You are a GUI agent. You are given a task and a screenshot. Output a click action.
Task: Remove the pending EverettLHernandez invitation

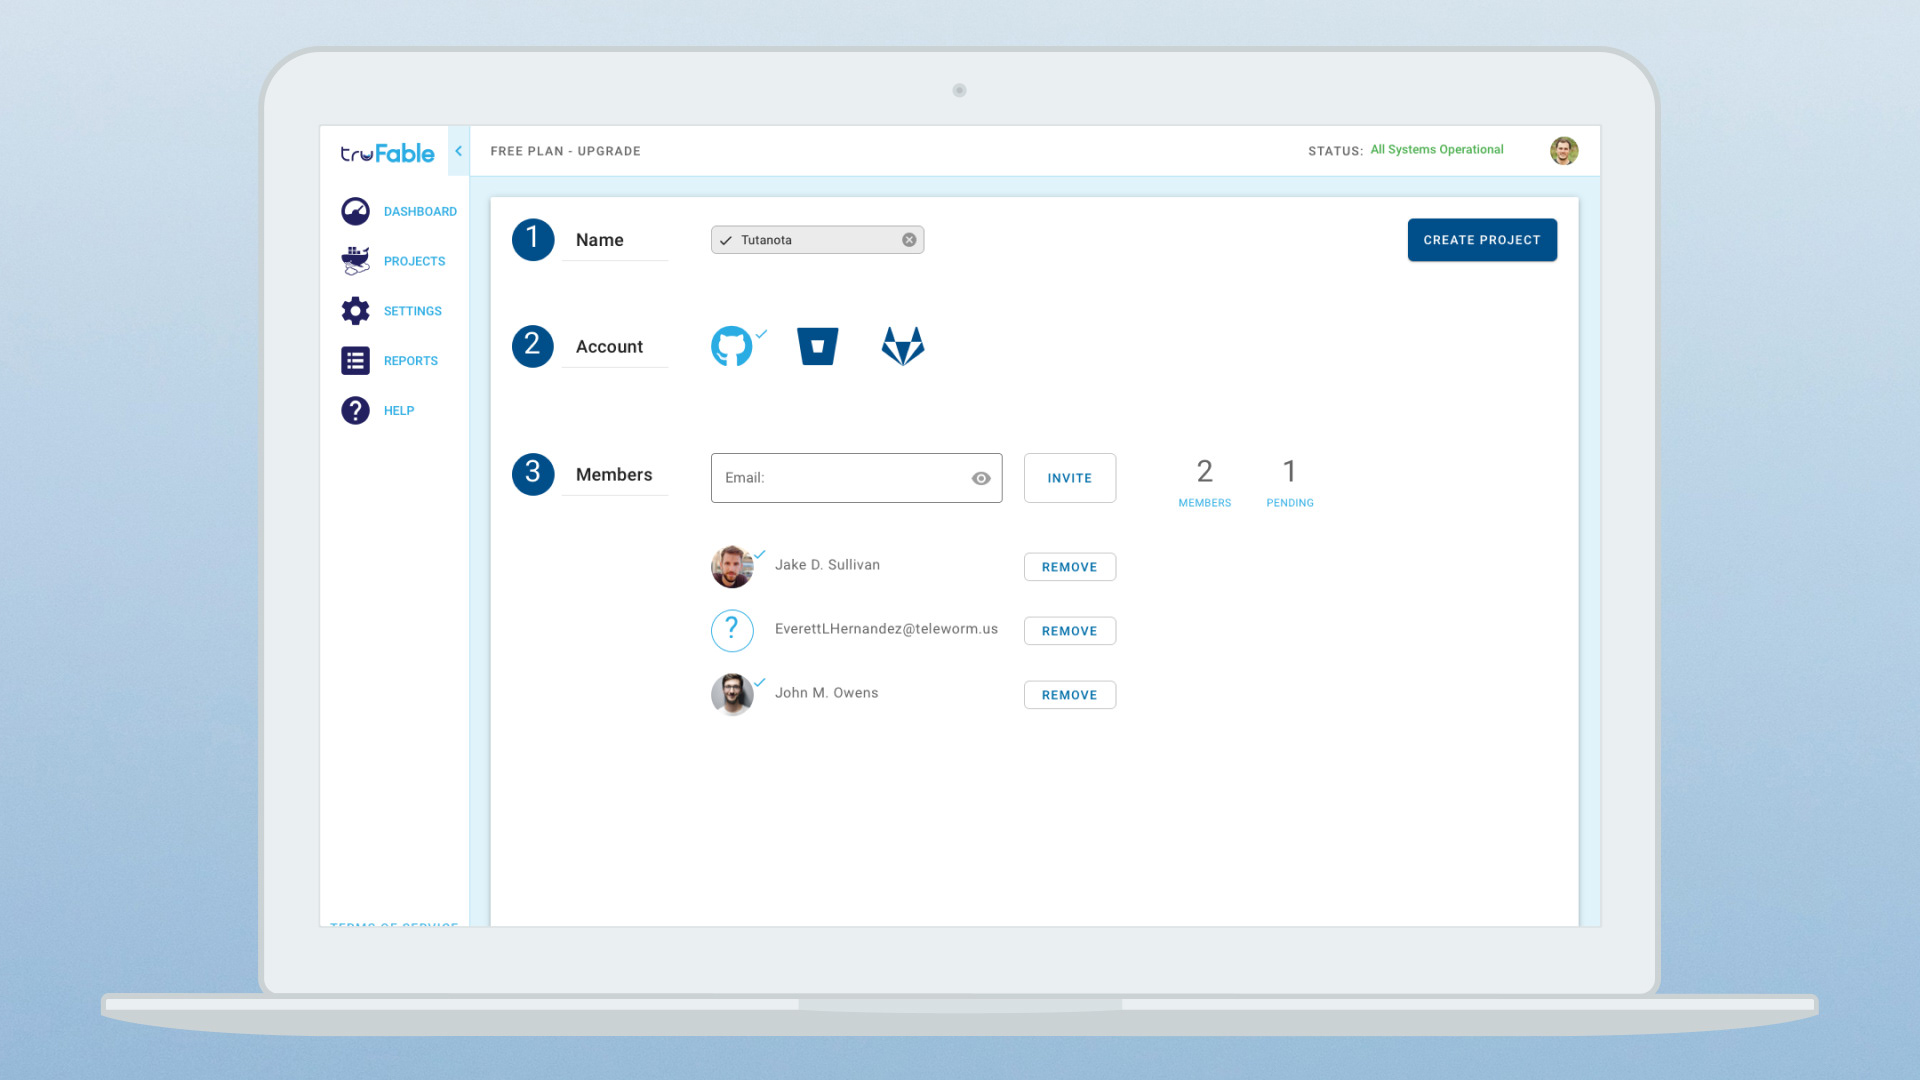coord(1069,631)
